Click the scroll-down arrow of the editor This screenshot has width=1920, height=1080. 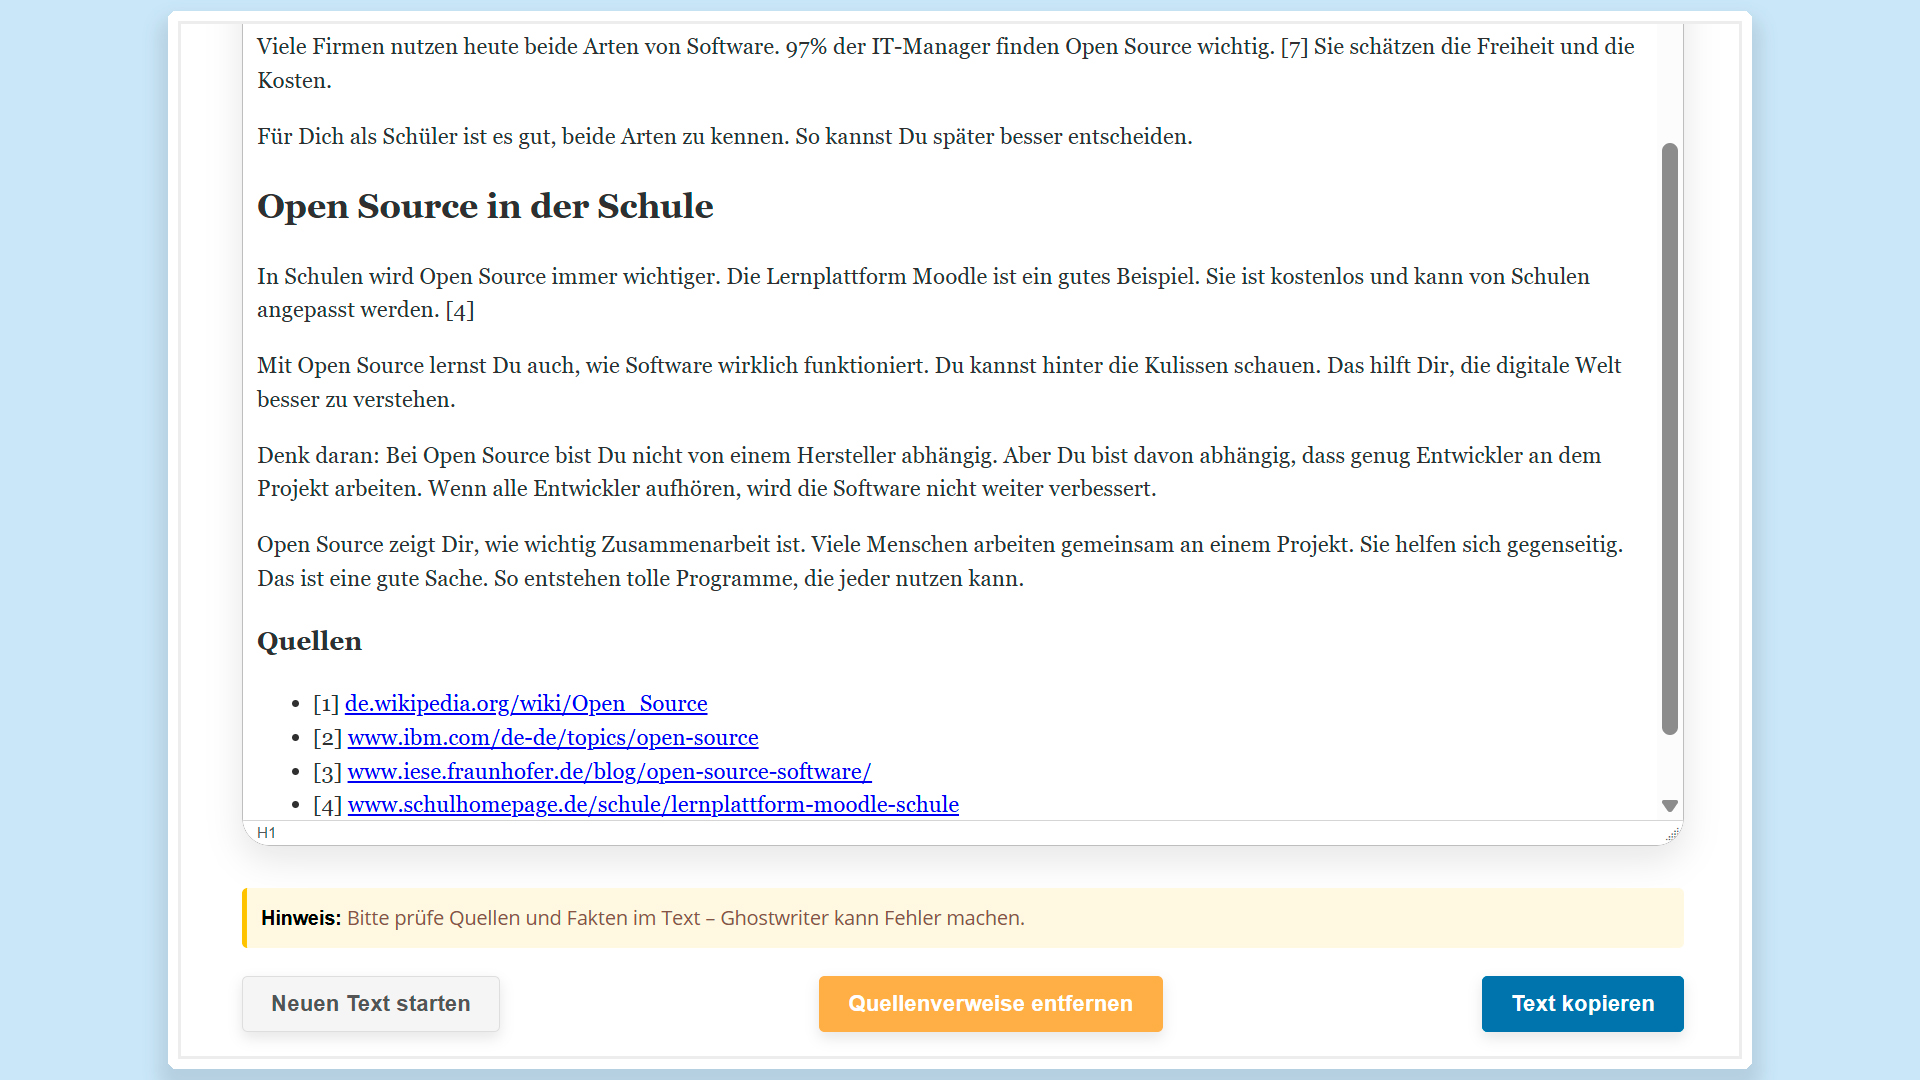(1669, 806)
